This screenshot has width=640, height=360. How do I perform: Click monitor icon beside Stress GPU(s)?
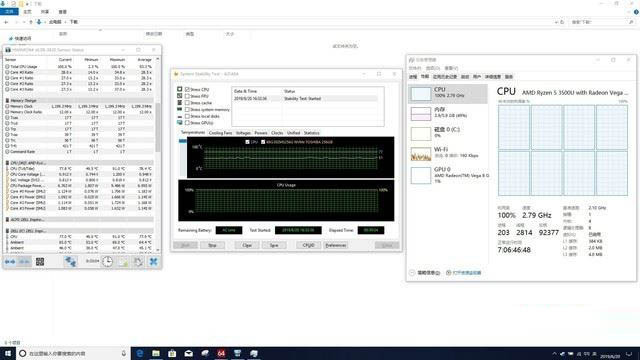tap(180, 122)
